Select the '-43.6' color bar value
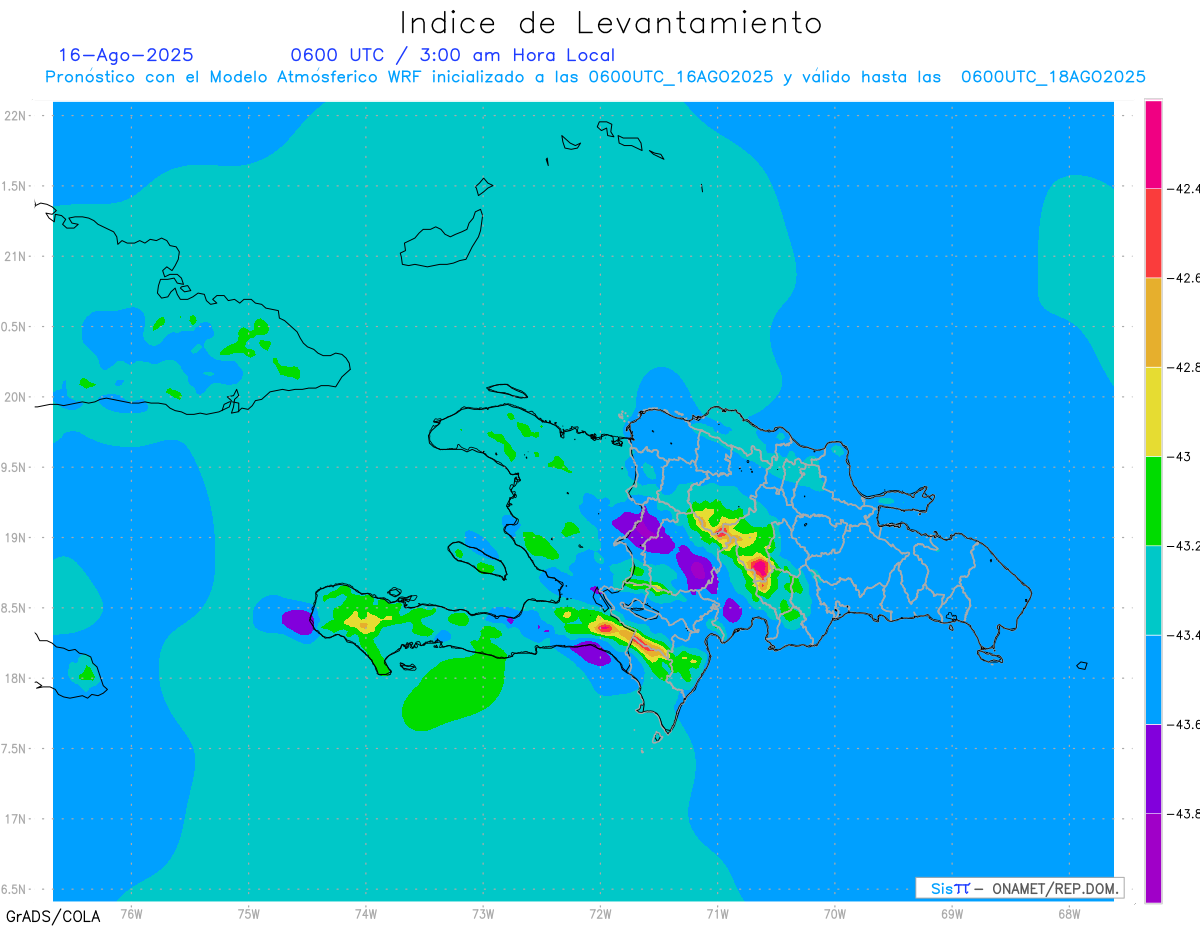Screen dimensions: 1200x927 [1182, 724]
